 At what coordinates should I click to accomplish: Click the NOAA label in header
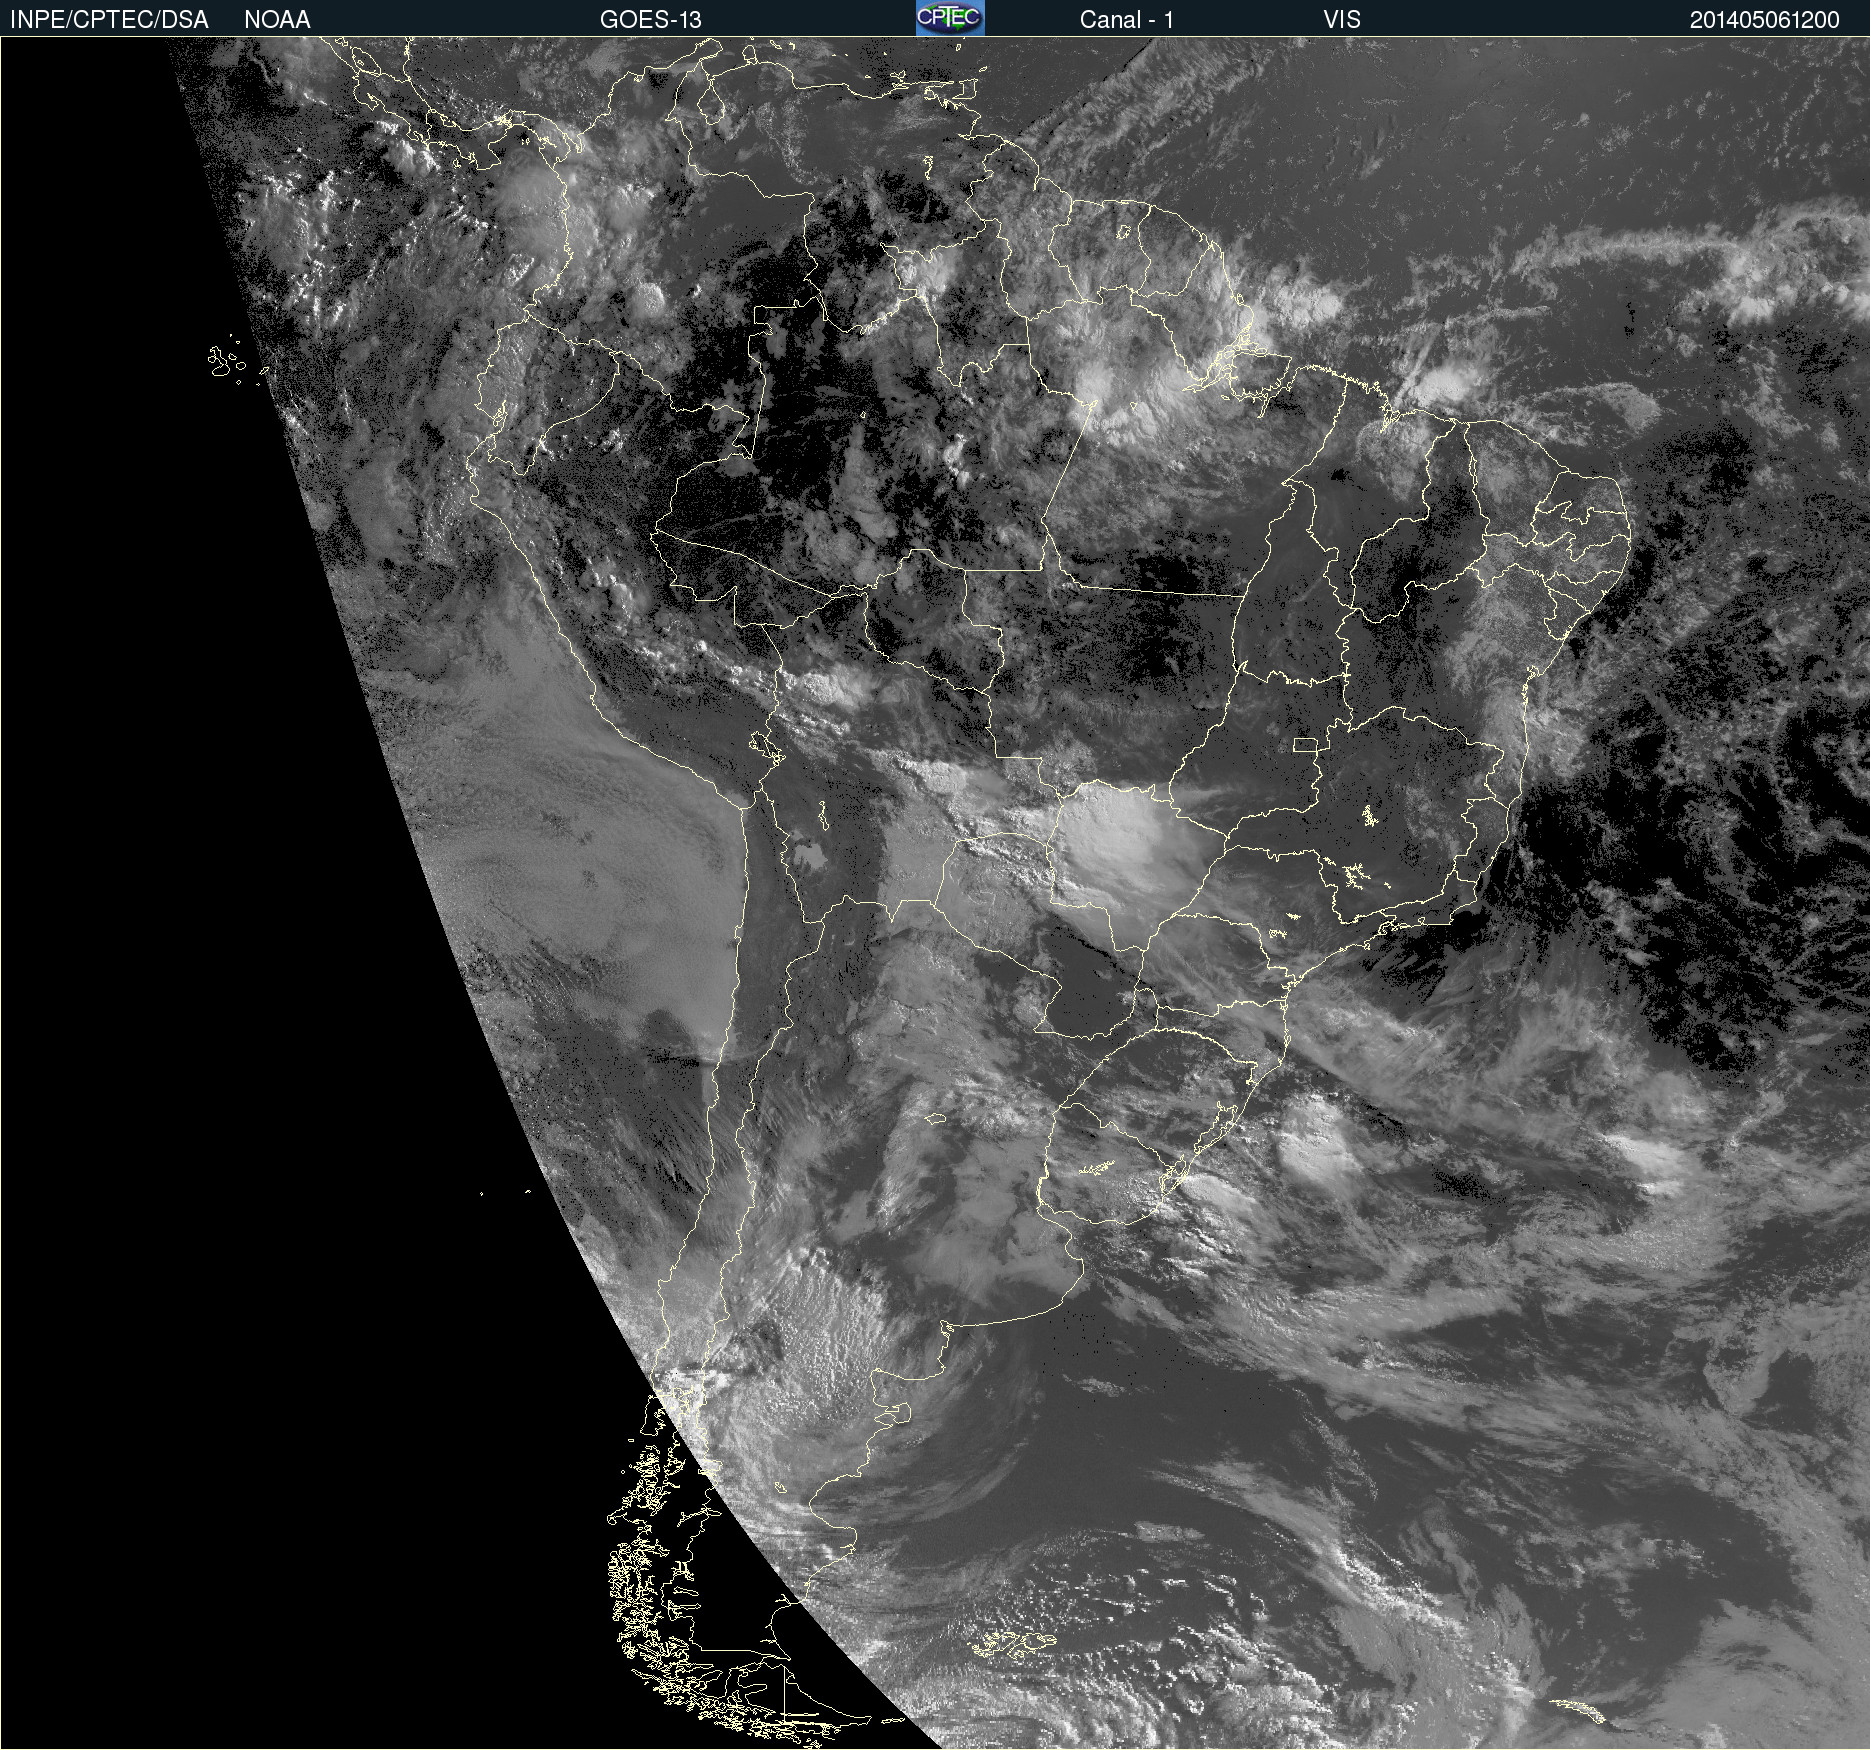point(277,20)
